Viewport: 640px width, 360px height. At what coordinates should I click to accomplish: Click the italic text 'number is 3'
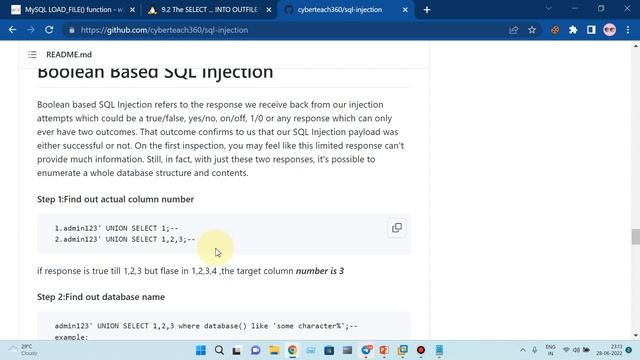[x=320, y=271]
